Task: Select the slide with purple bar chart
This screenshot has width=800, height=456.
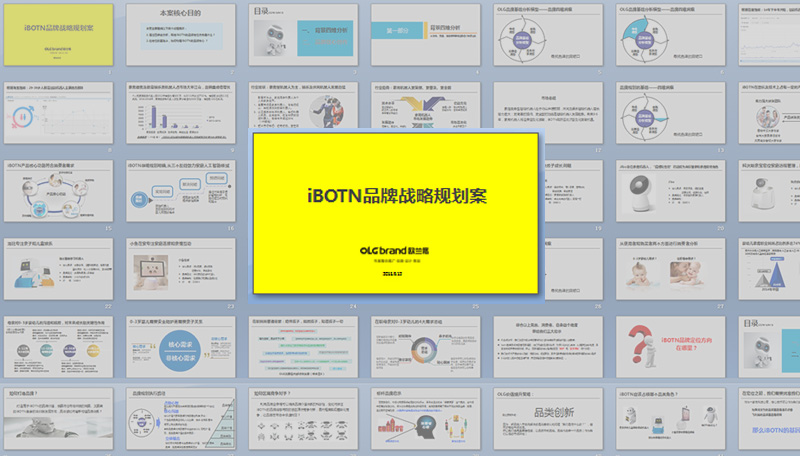Action: point(181,113)
